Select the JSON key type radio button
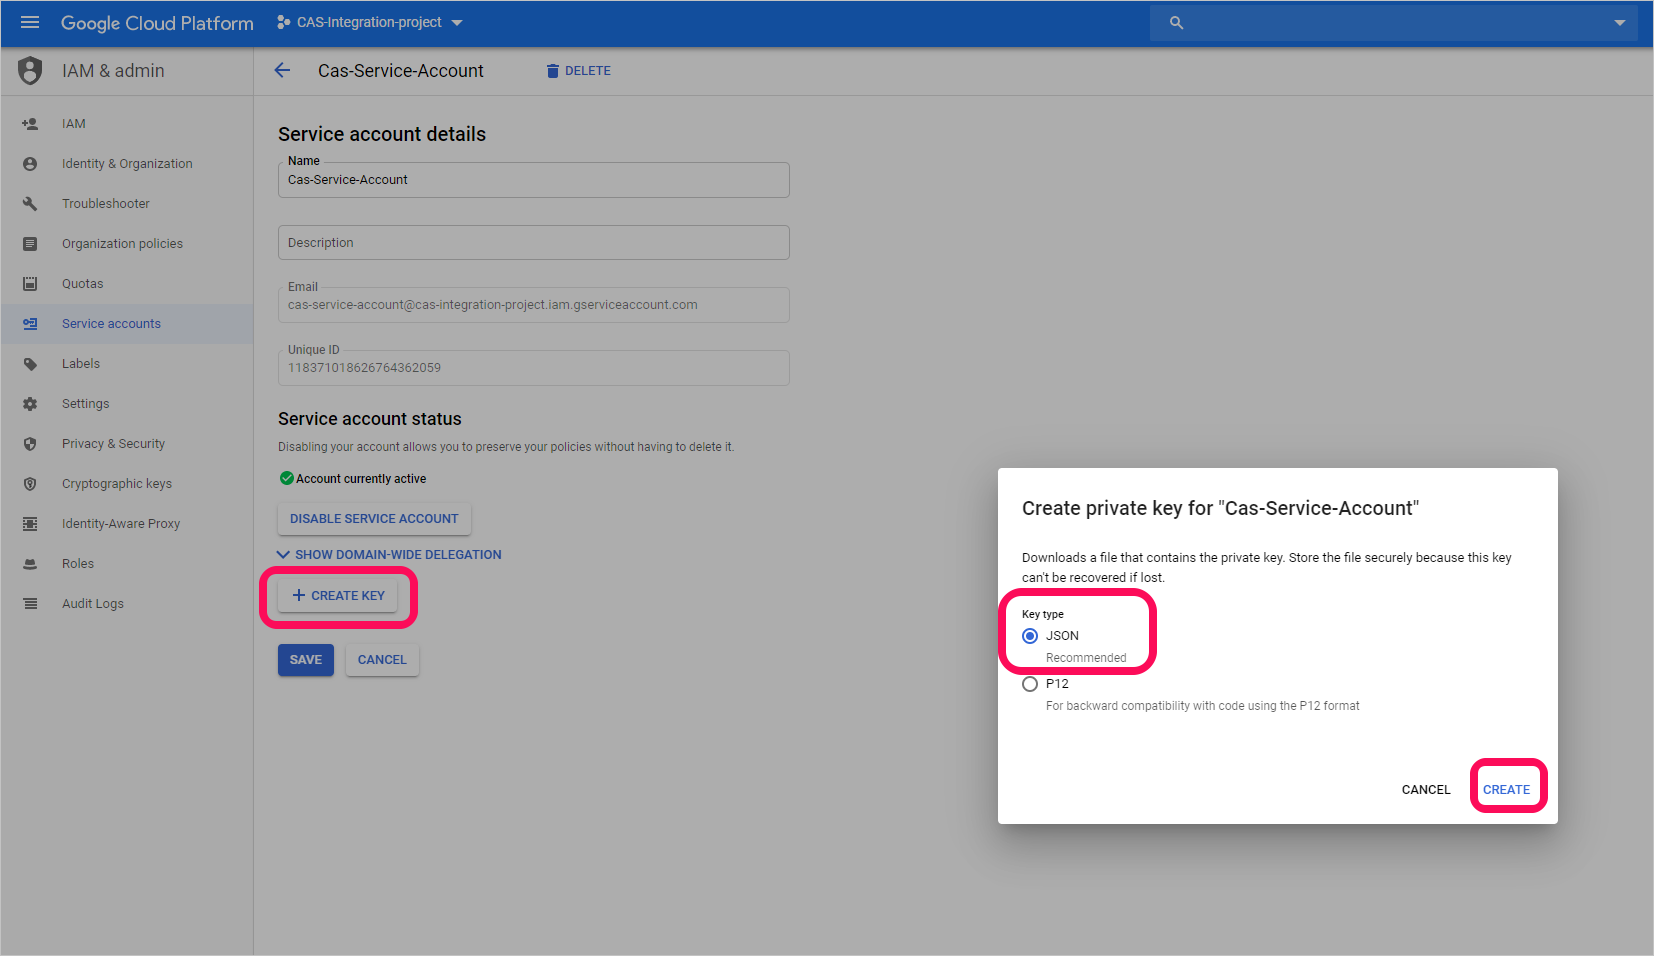1654x956 pixels. pyautogui.click(x=1030, y=636)
